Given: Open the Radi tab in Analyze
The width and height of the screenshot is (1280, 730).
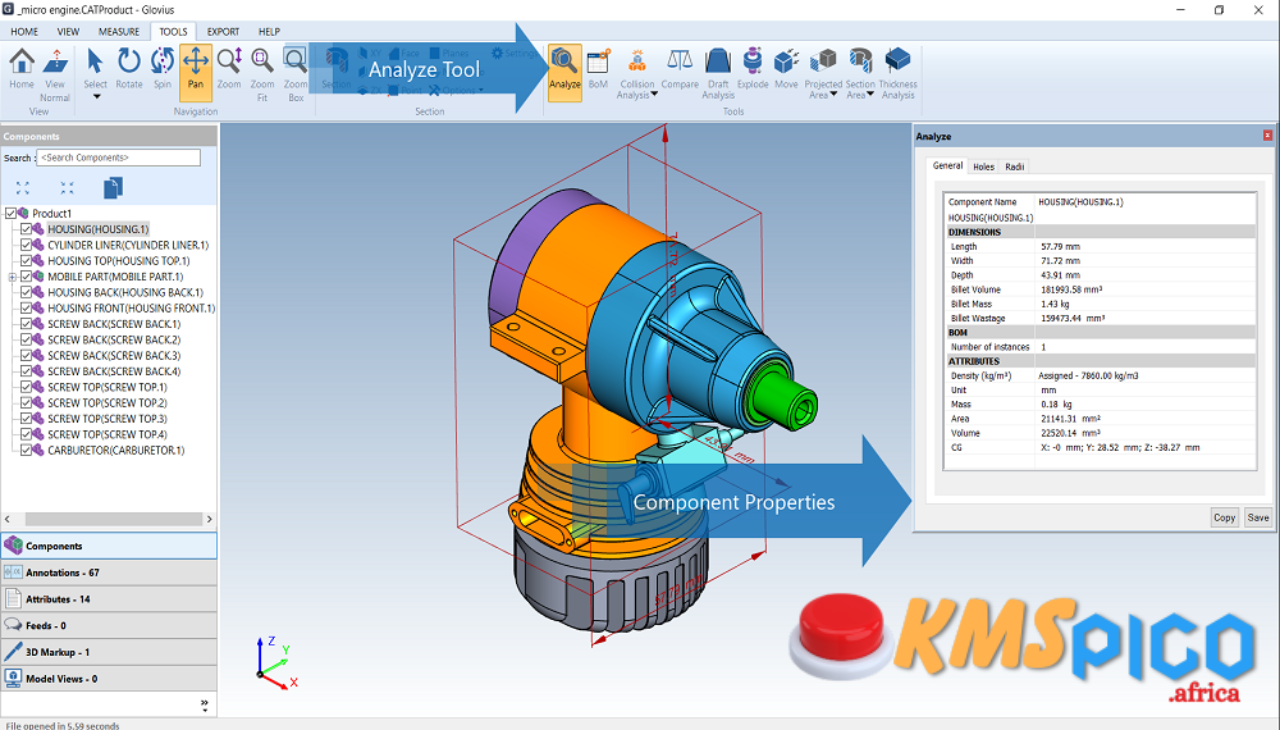Looking at the screenshot, I should click(1014, 167).
